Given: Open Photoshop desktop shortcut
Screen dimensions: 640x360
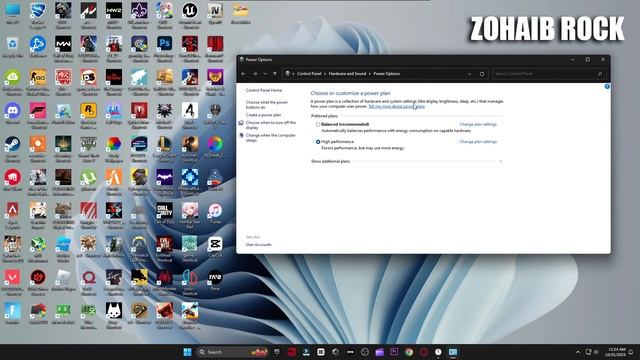Looking at the screenshot, I should 164,47.
